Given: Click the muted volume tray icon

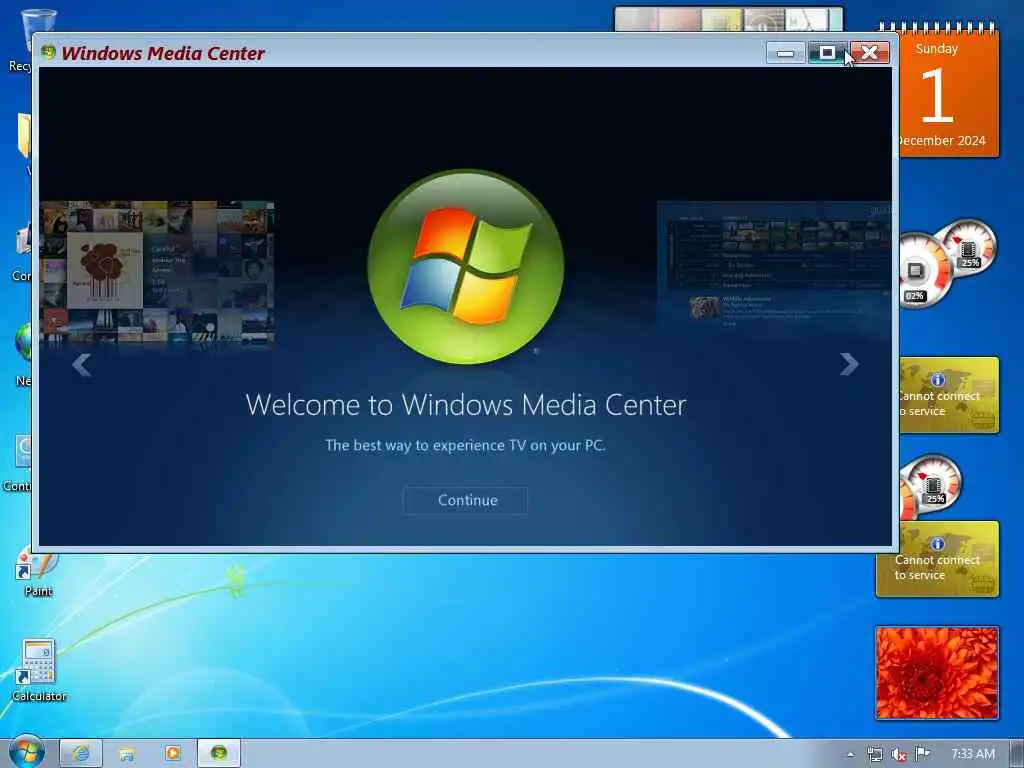Looking at the screenshot, I should point(899,754).
